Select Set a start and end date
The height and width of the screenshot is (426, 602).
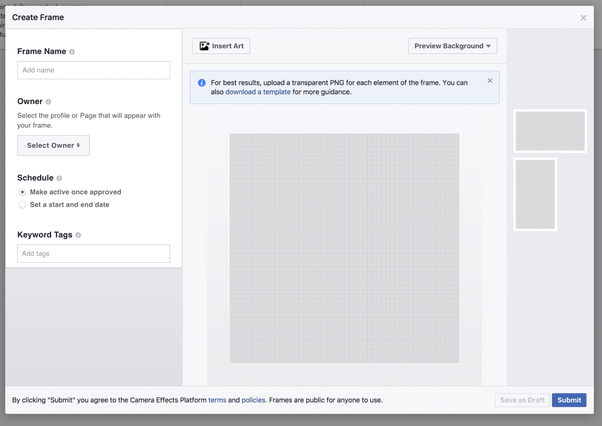(23, 205)
